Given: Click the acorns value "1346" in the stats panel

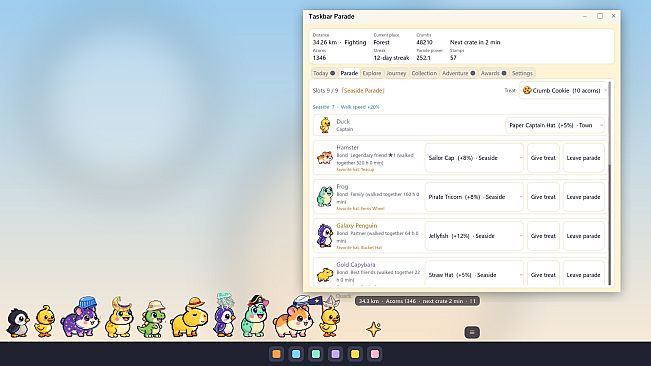Looking at the screenshot, I should tap(319, 58).
